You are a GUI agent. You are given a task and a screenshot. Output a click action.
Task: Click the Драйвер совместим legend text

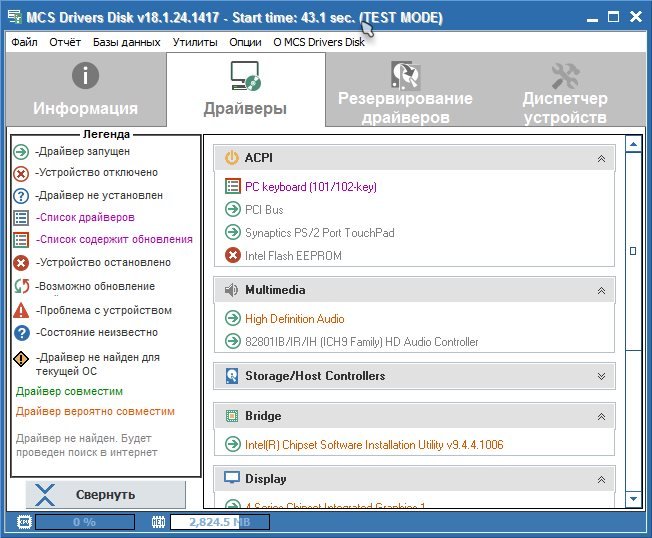pyautogui.click(x=69, y=391)
